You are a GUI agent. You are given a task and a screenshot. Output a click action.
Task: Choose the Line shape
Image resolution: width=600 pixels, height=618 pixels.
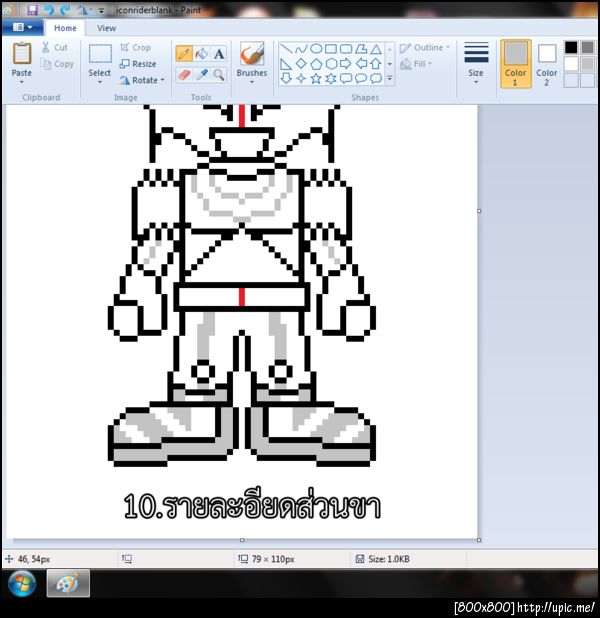click(x=286, y=49)
